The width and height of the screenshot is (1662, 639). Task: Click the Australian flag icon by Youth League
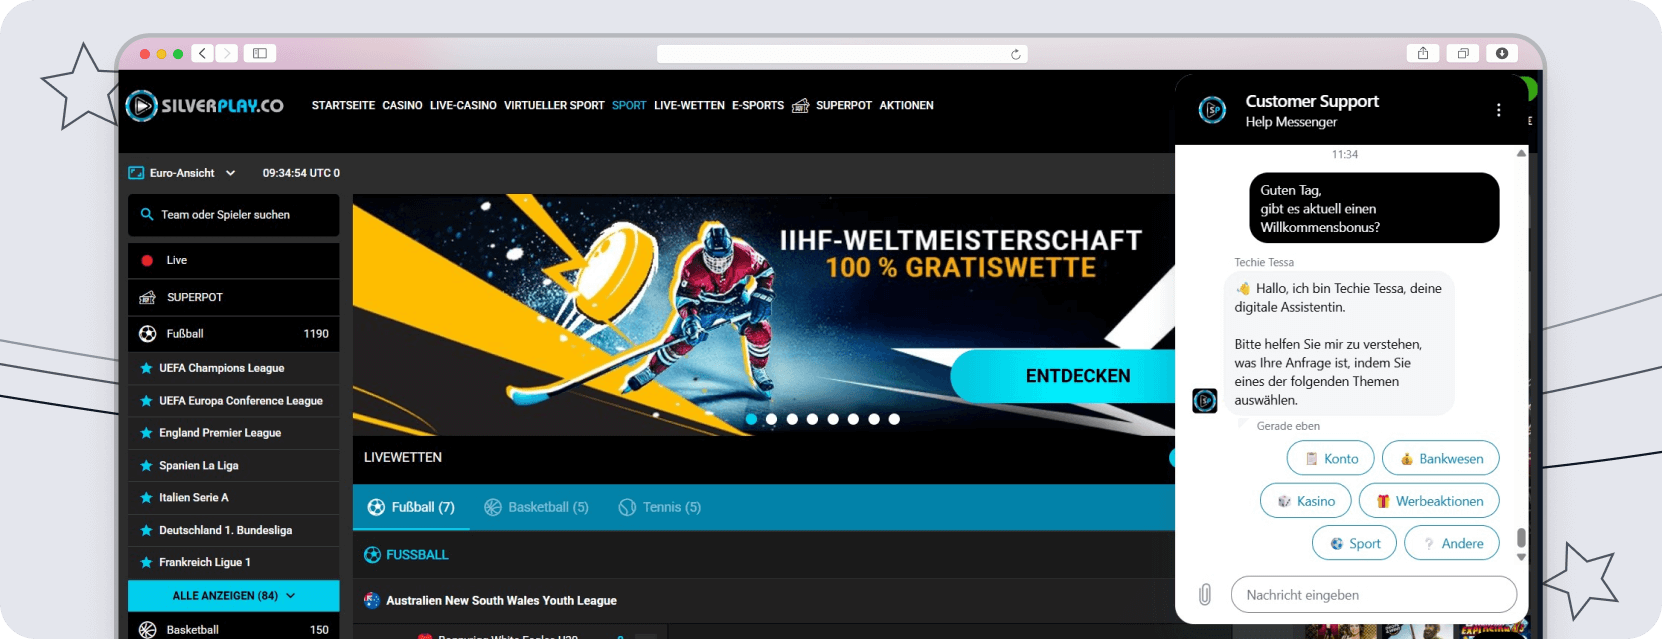372,600
